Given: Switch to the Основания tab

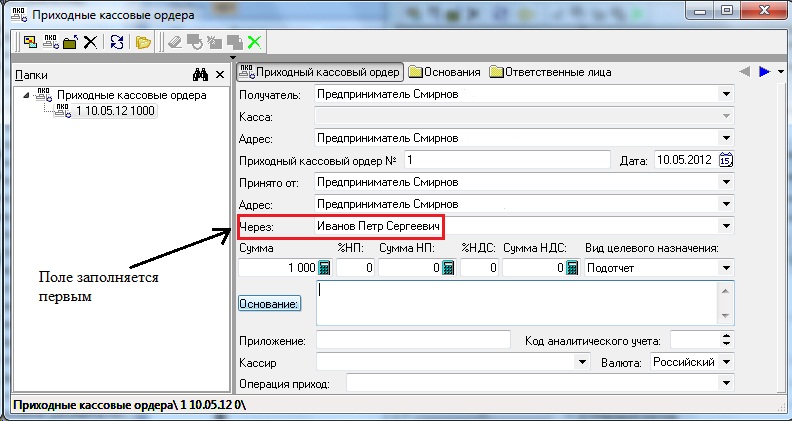Looking at the screenshot, I should tap(444, 72).
